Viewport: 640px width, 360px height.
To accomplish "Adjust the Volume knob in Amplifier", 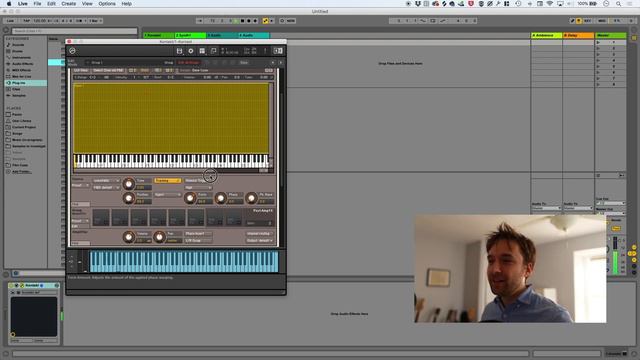I will click(x=128, y=237).
